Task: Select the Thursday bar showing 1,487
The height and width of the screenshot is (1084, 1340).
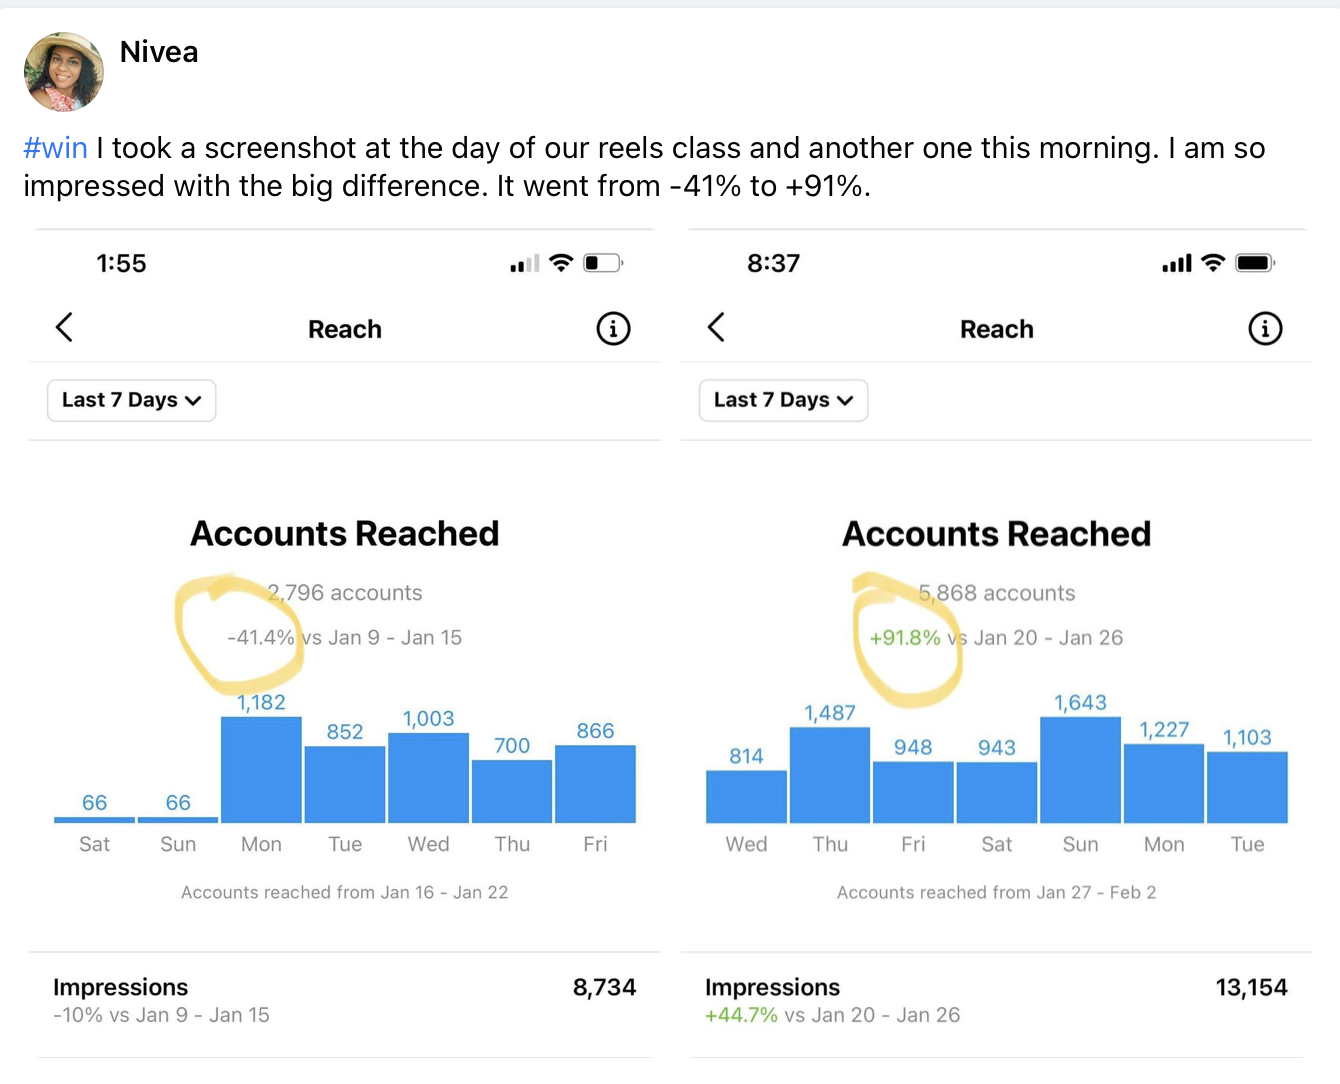Action: pyautogui.click(x=830, y=775)
